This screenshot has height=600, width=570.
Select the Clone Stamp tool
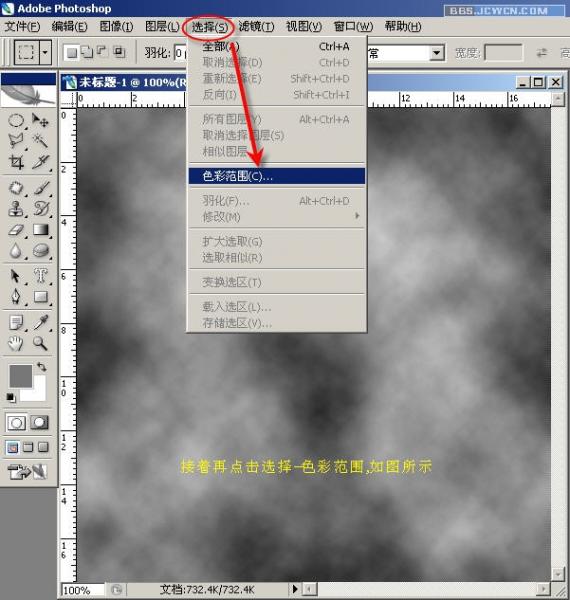click(16, 209)
